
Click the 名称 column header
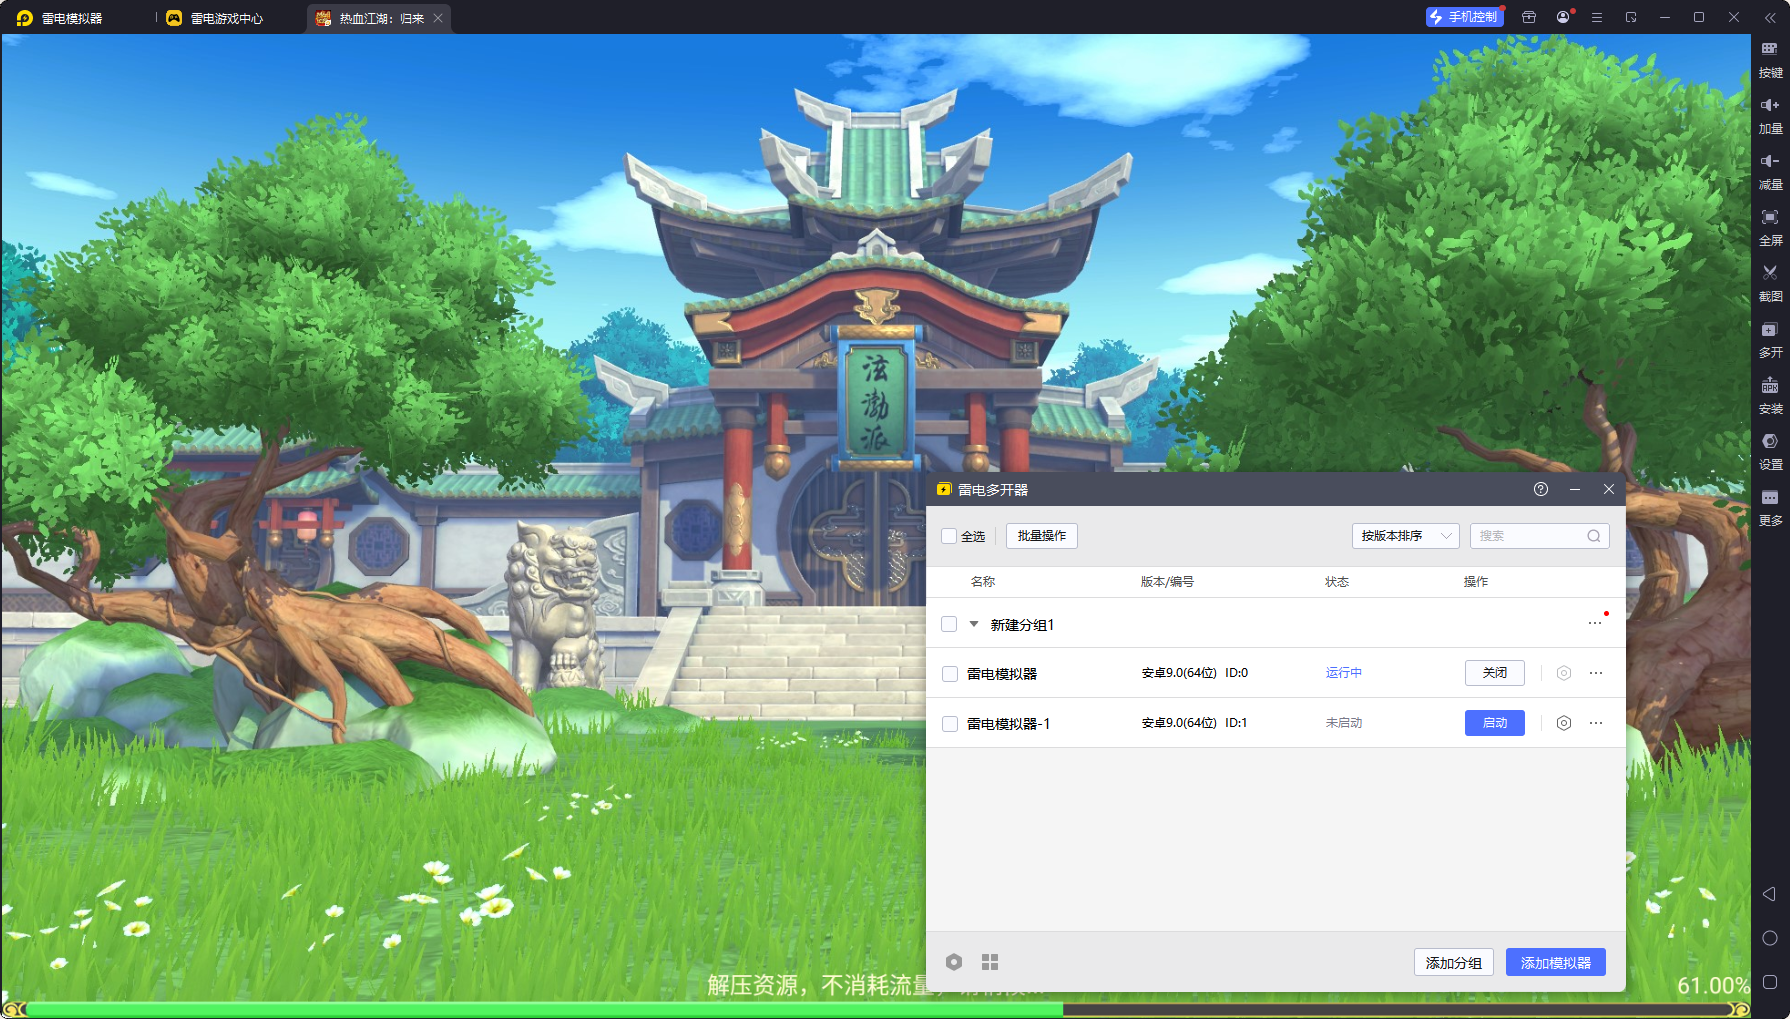coord(983,582)
